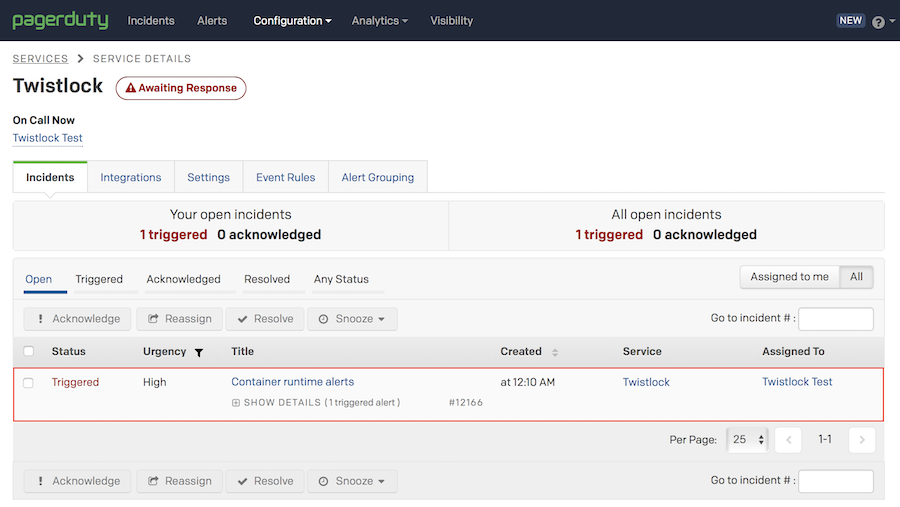
Task: Click the NEW badge in header
Action: [850, 20]
